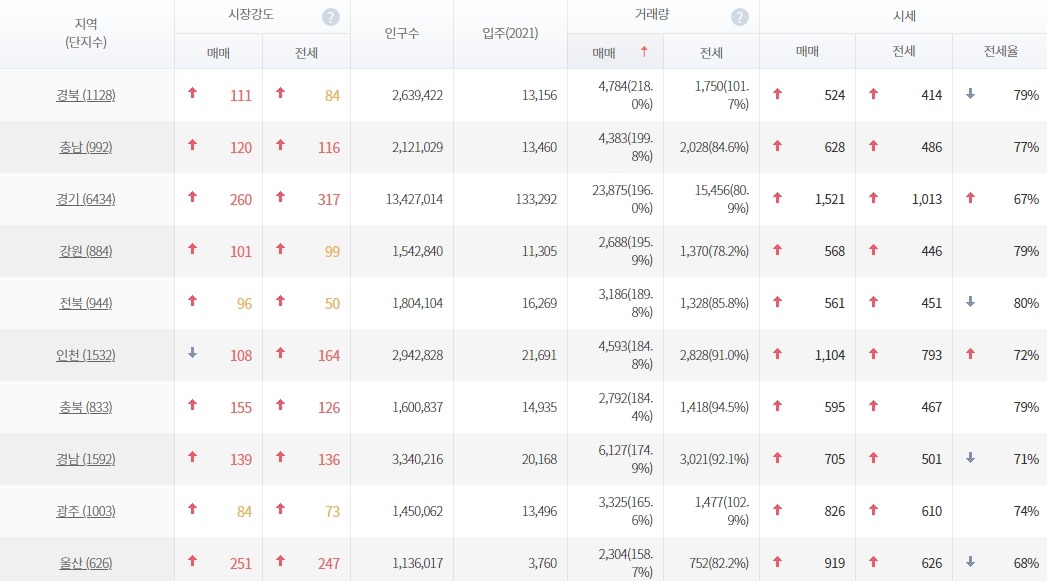The height and width of the screenshot is (581, 1047).
Task: Click red up arrow beside 울산 시세 전세 626
Action: (873, 562)
